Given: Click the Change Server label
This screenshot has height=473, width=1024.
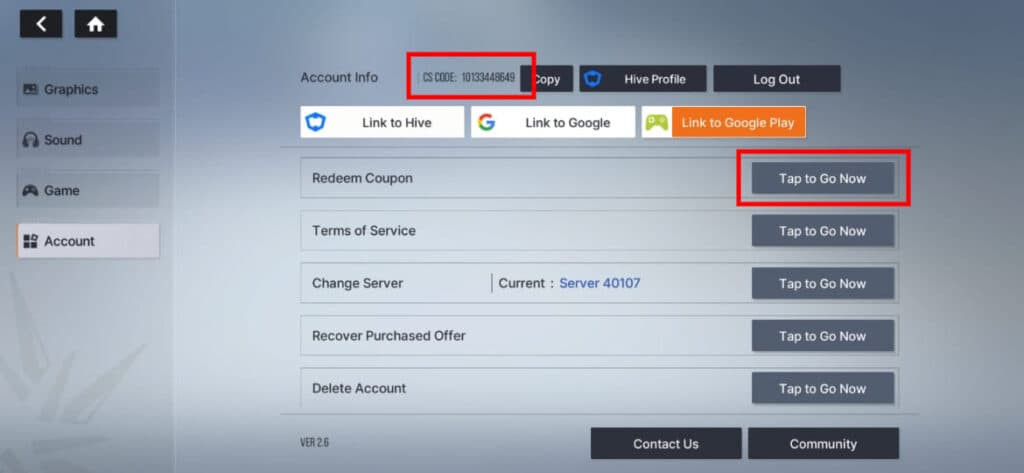Looking at the screenshot, I should (357, 284).
